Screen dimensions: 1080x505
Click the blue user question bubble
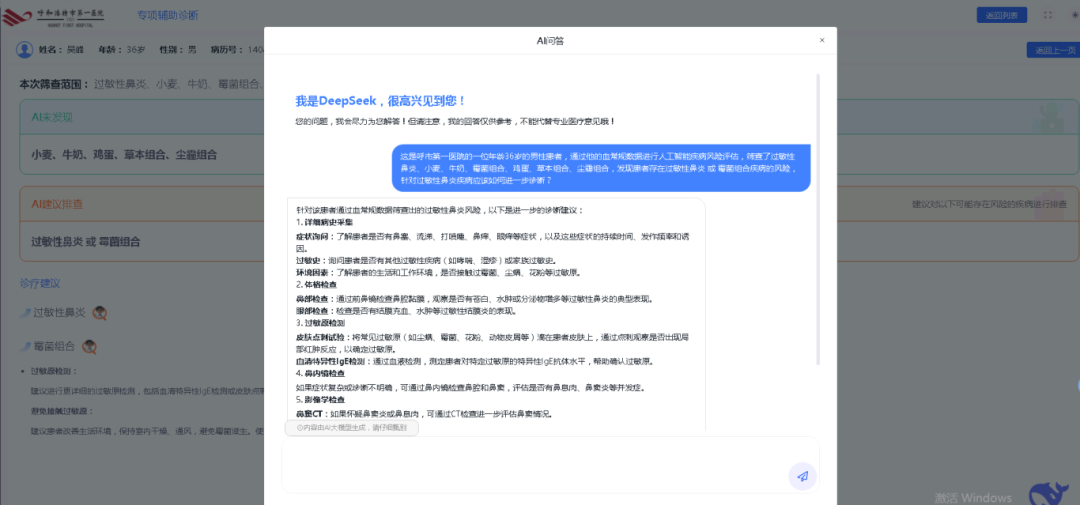[x=600, y=168]
